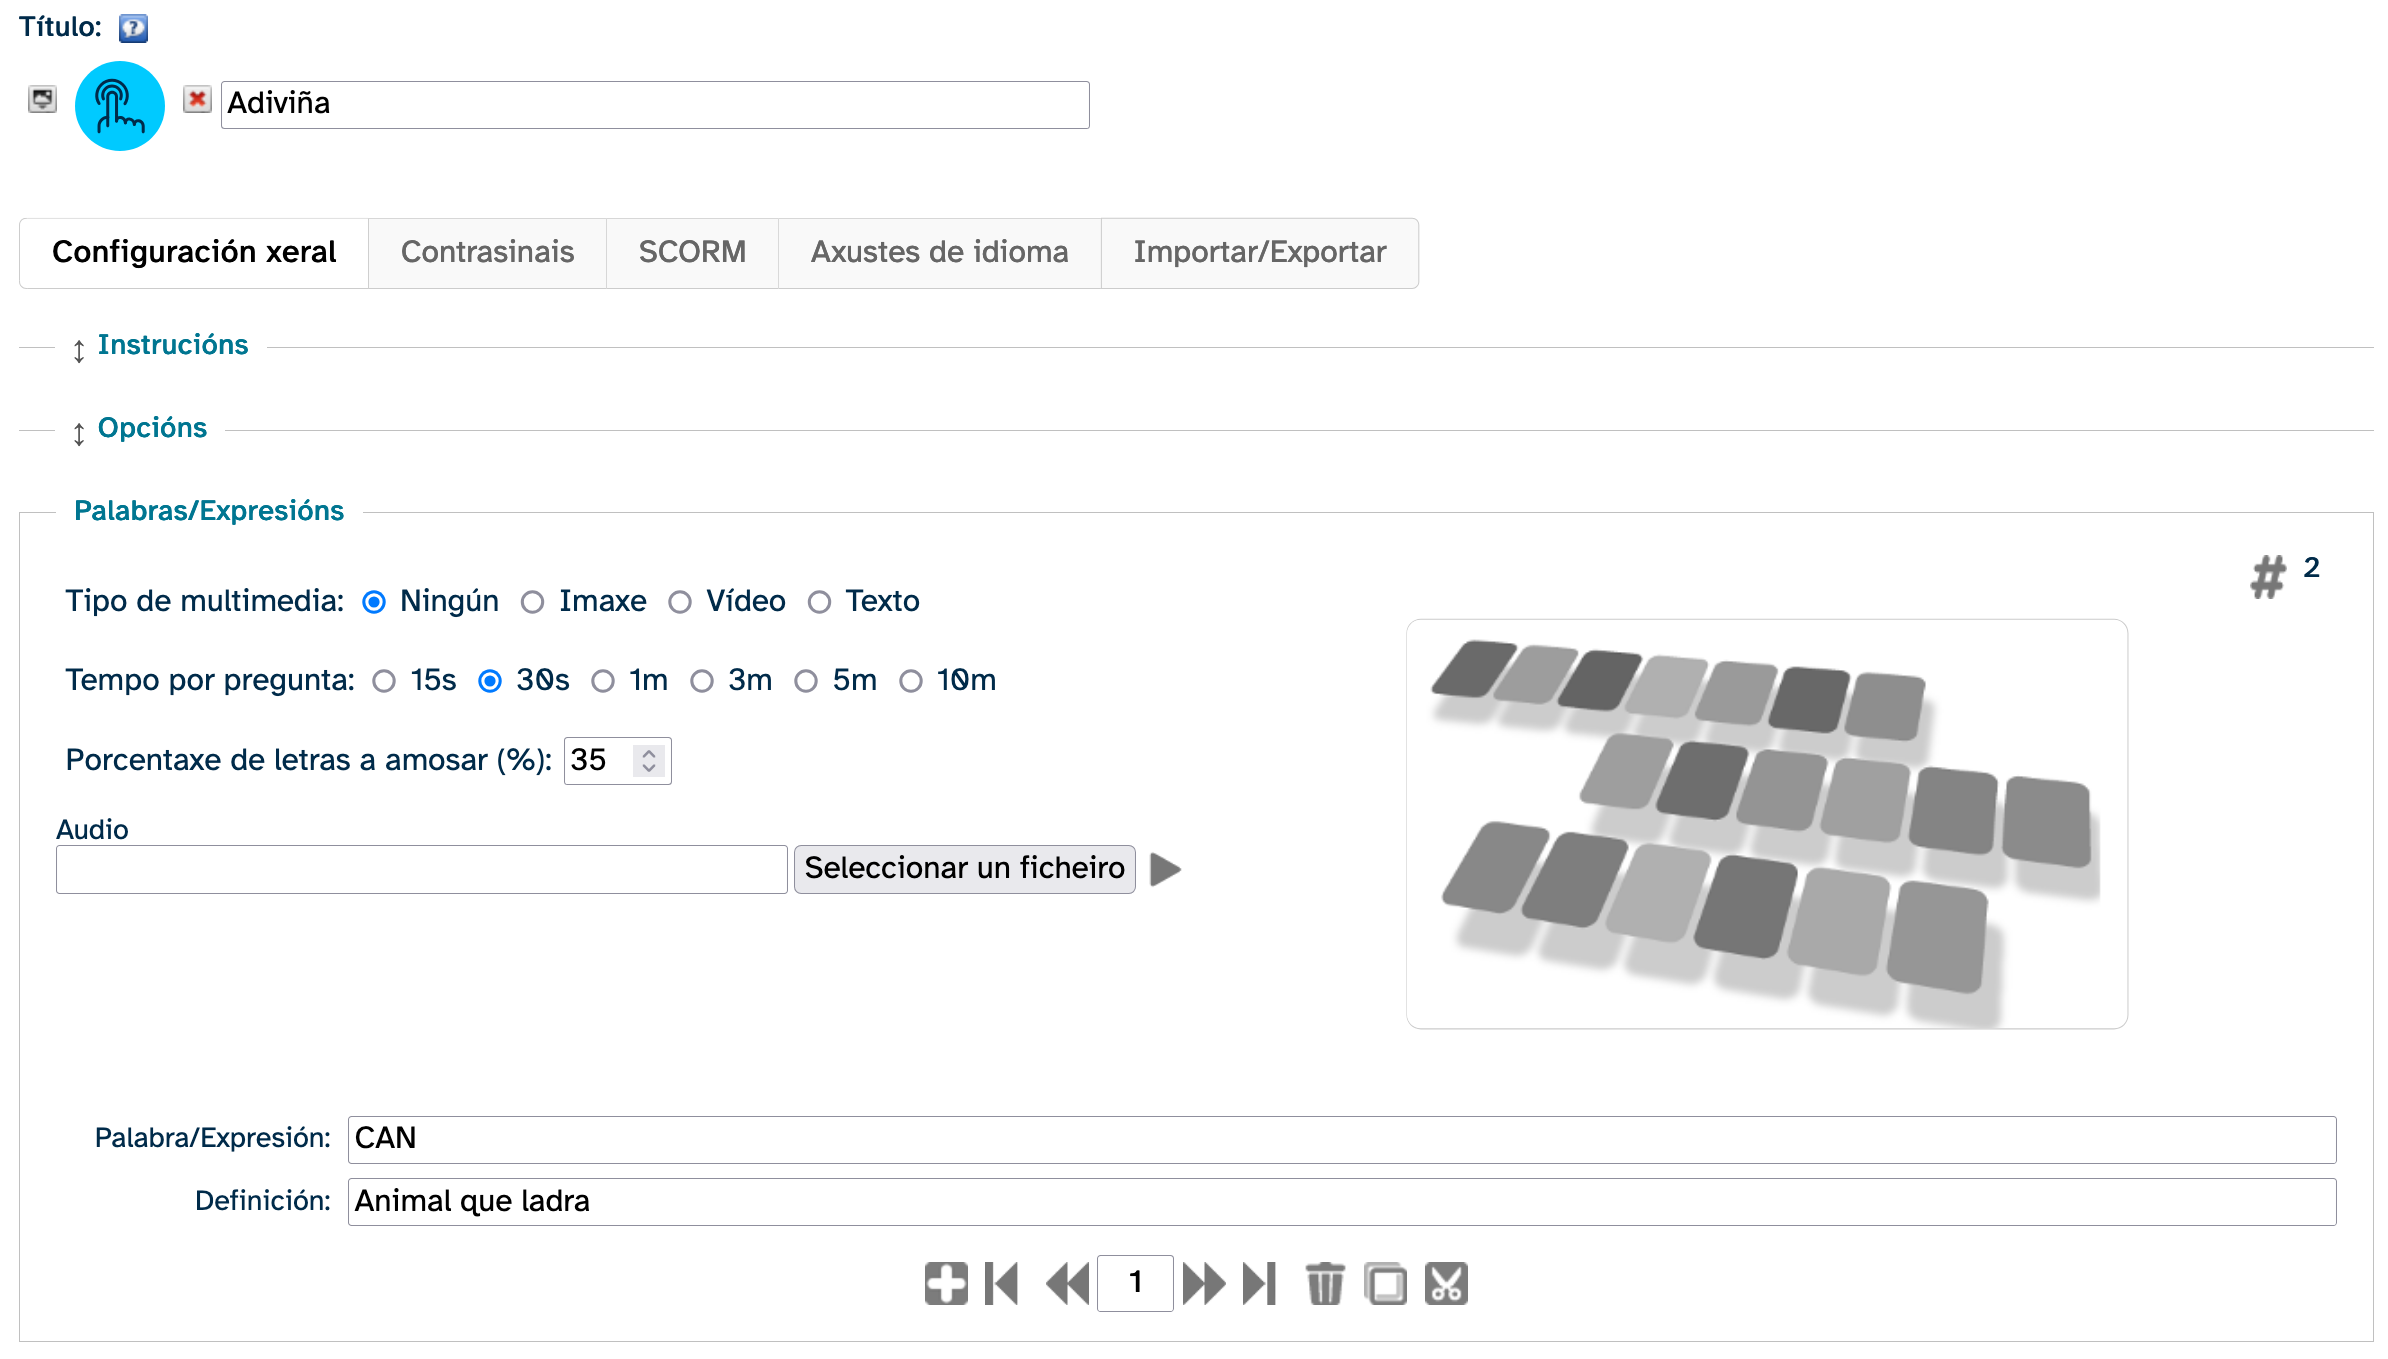
Task: Open the Importar/Exportar tab
Action: pyautogui.click(x=1259, y=252)
